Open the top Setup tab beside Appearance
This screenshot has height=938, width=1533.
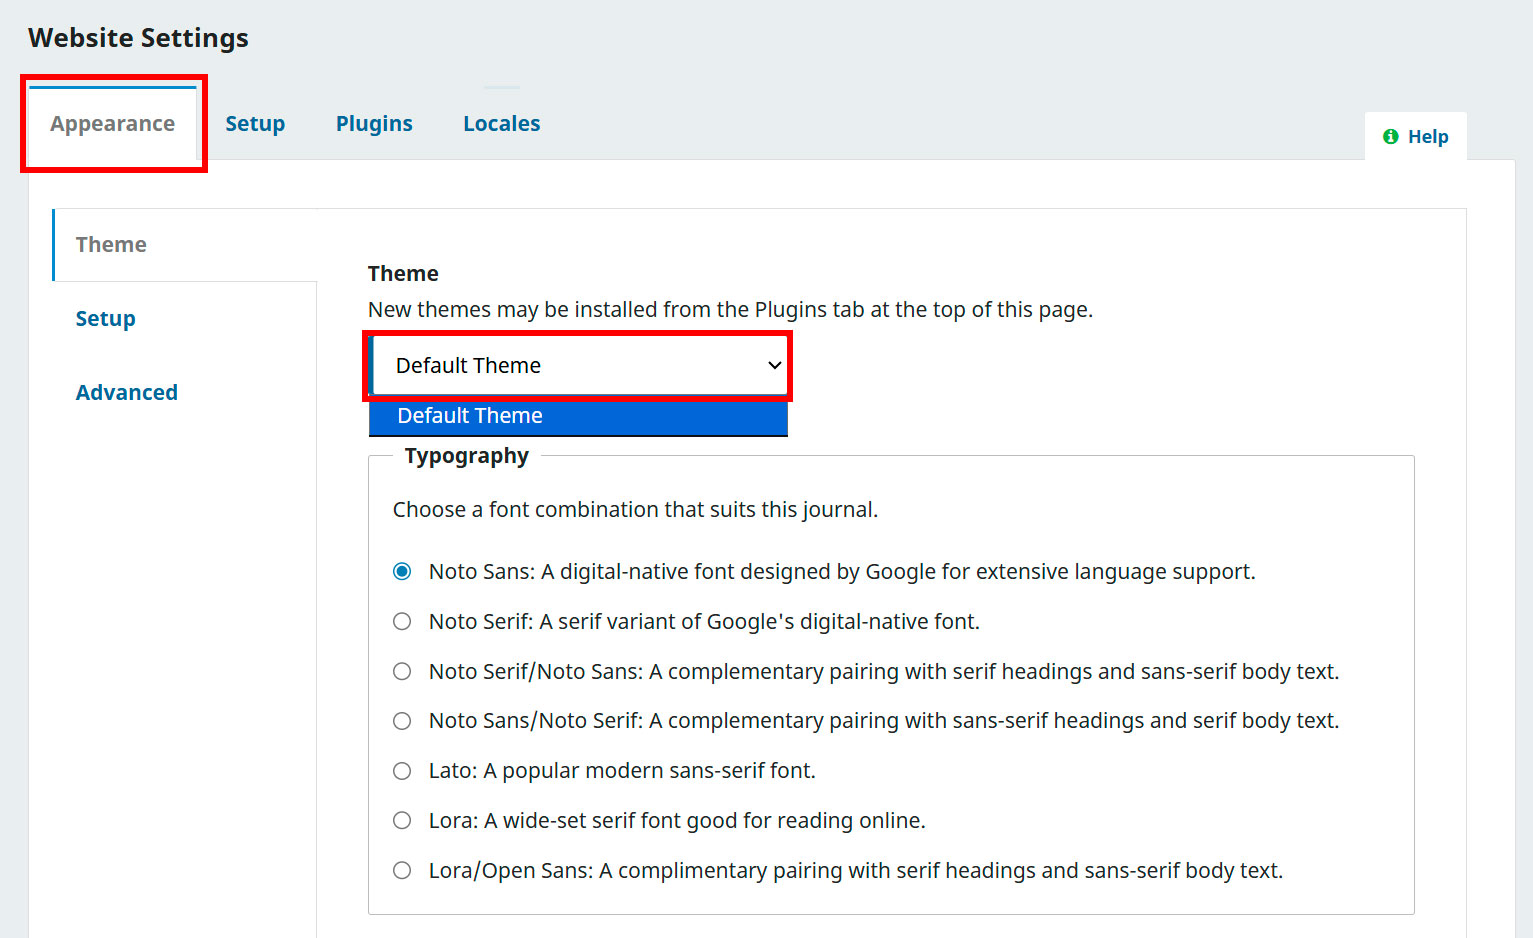pyautogui.click(x=255, y=124)
